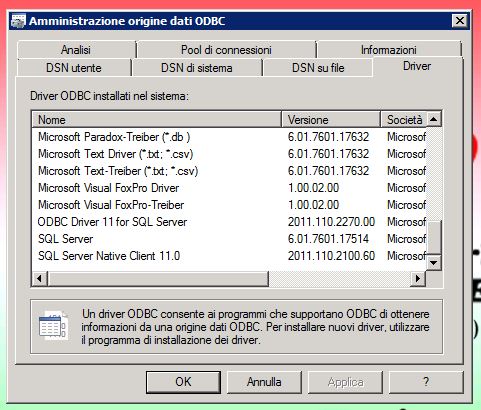Click version 6.01.7601.17632 of Text Driver
Image resolution: width=481 pixels, height=410 pixels.
[x=328, y=154]
